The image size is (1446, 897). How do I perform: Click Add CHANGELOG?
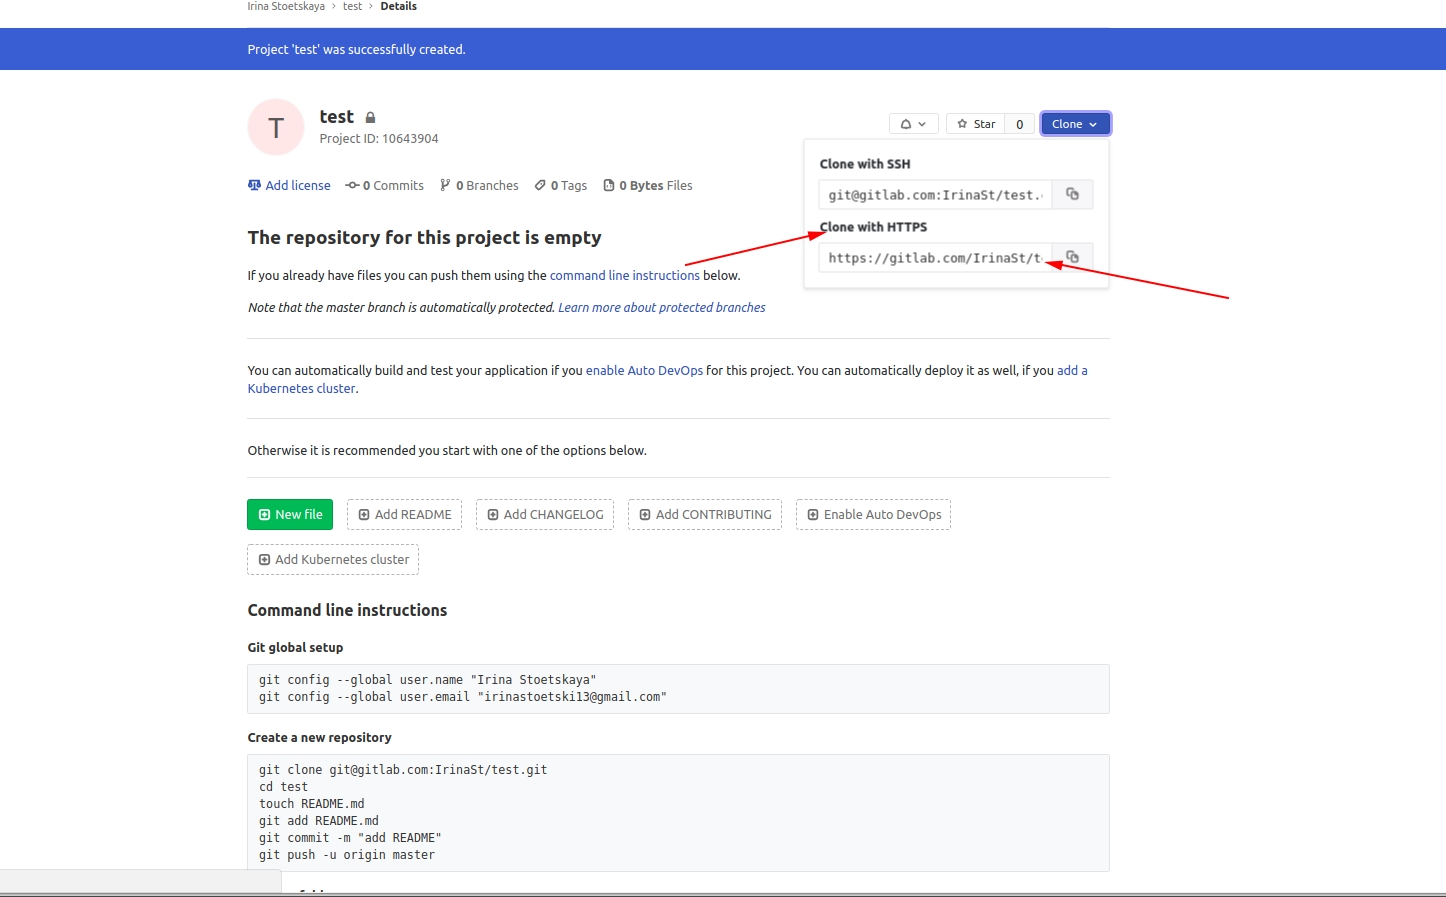545,515
